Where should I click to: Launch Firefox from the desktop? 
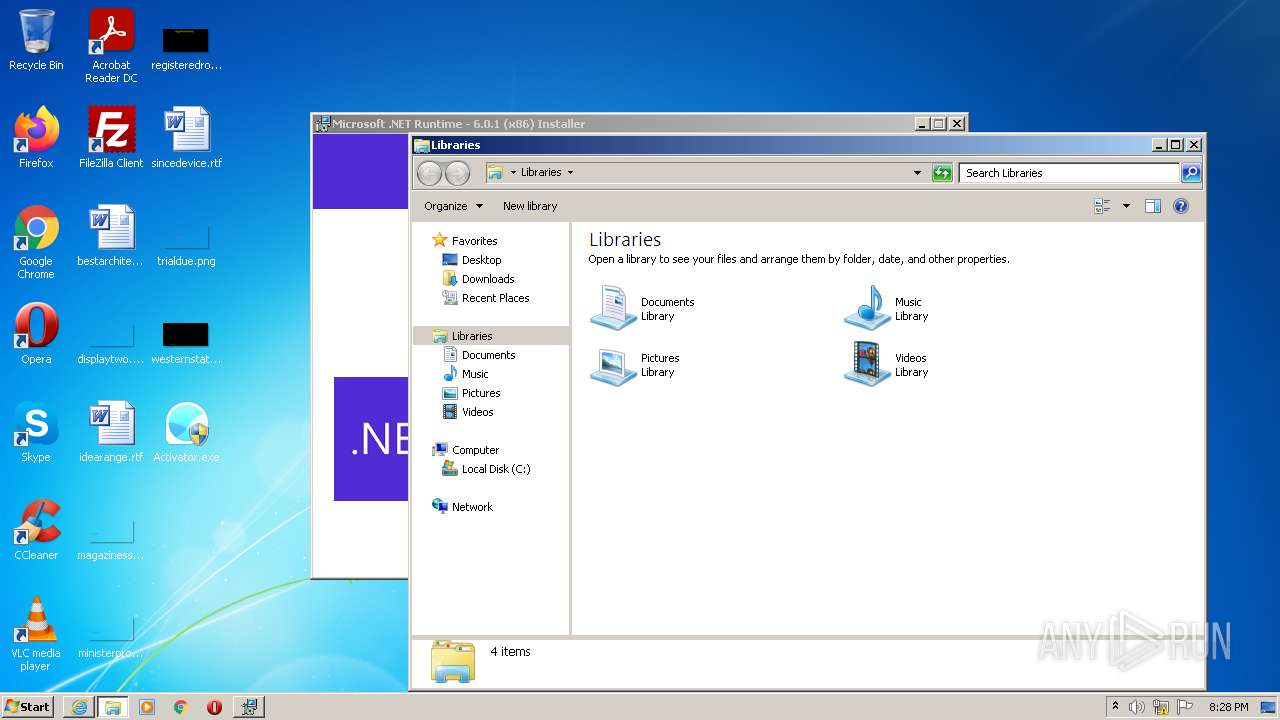click(36, 137)
